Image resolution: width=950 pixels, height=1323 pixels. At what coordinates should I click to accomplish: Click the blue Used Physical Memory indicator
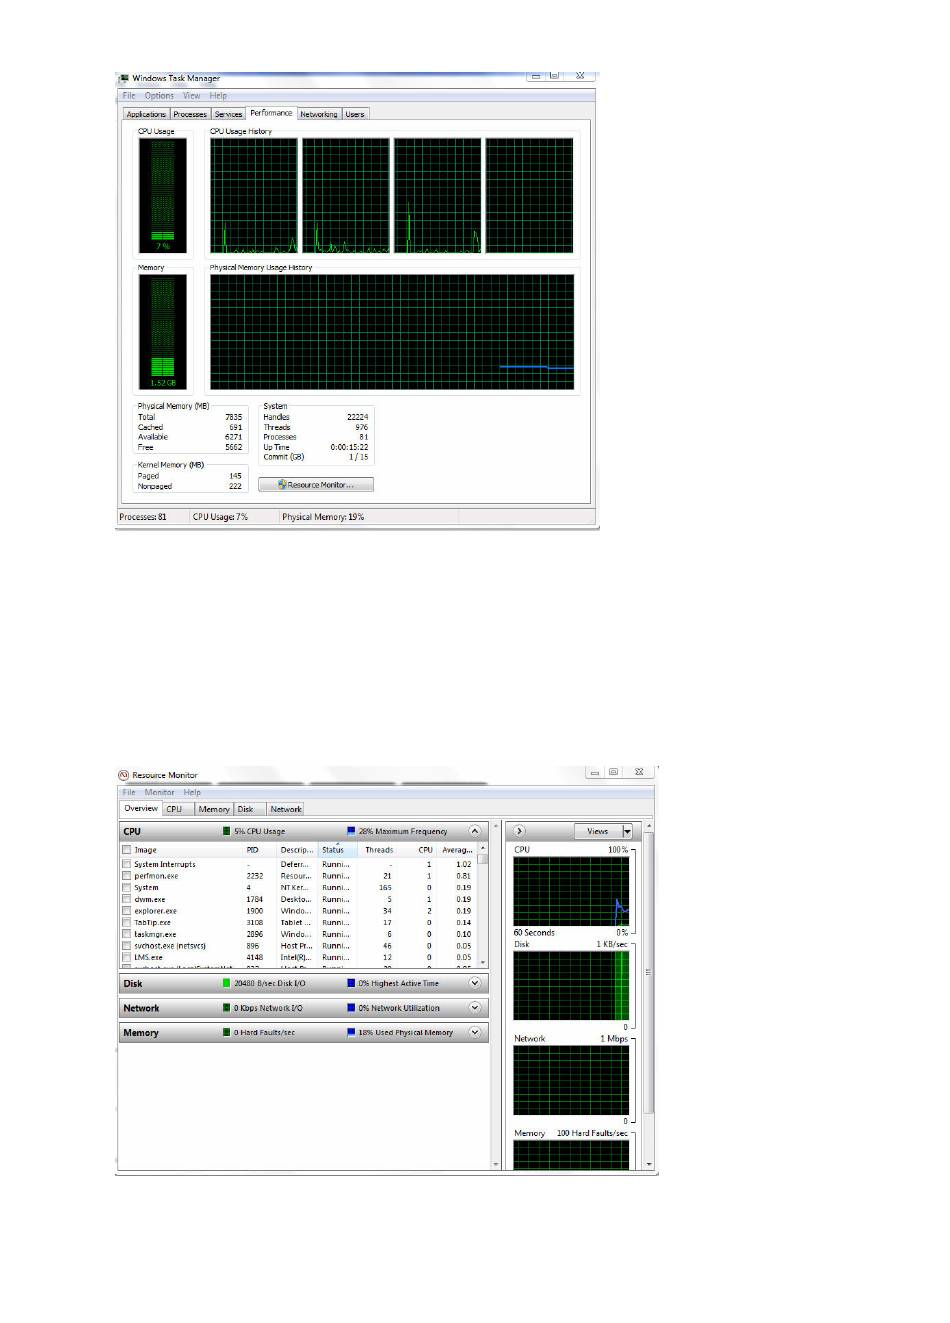point(351,1032)
